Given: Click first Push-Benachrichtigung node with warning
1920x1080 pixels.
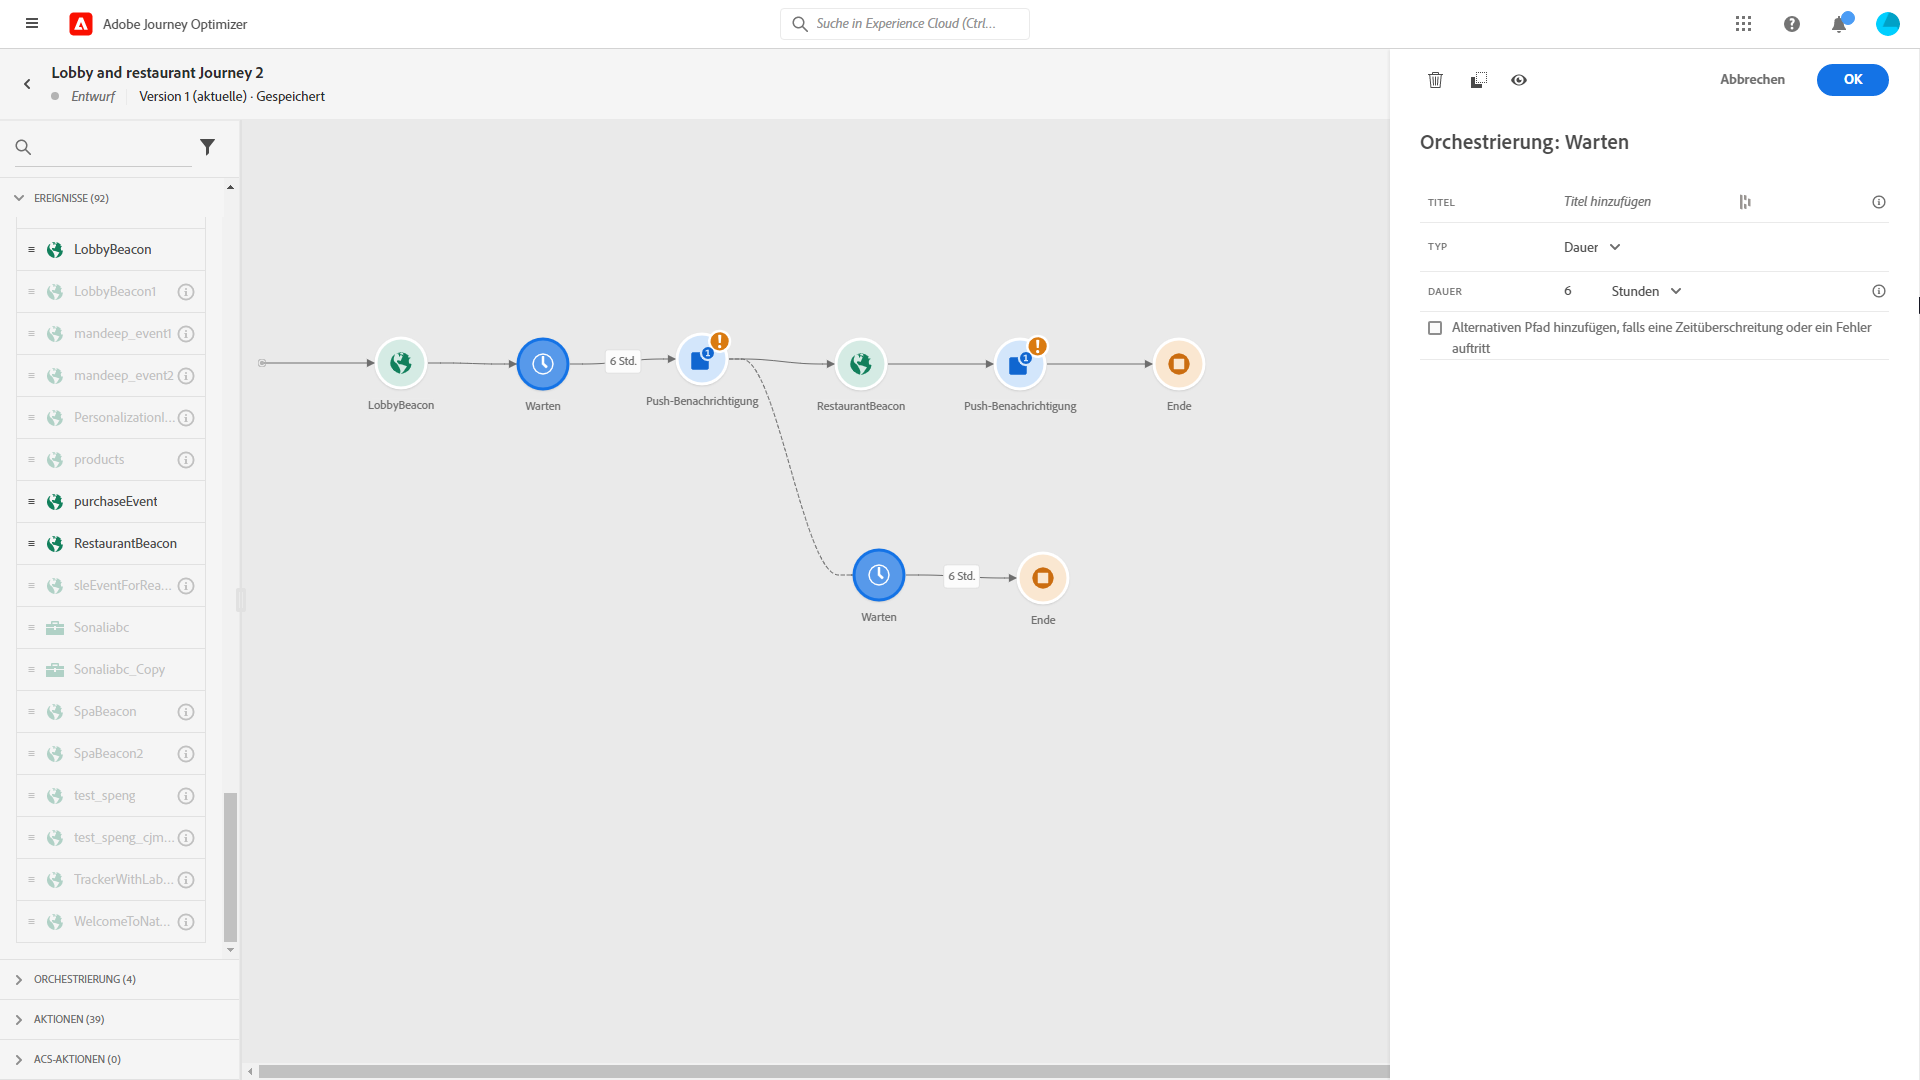Looking at the screenshot, I should (701, 361).
